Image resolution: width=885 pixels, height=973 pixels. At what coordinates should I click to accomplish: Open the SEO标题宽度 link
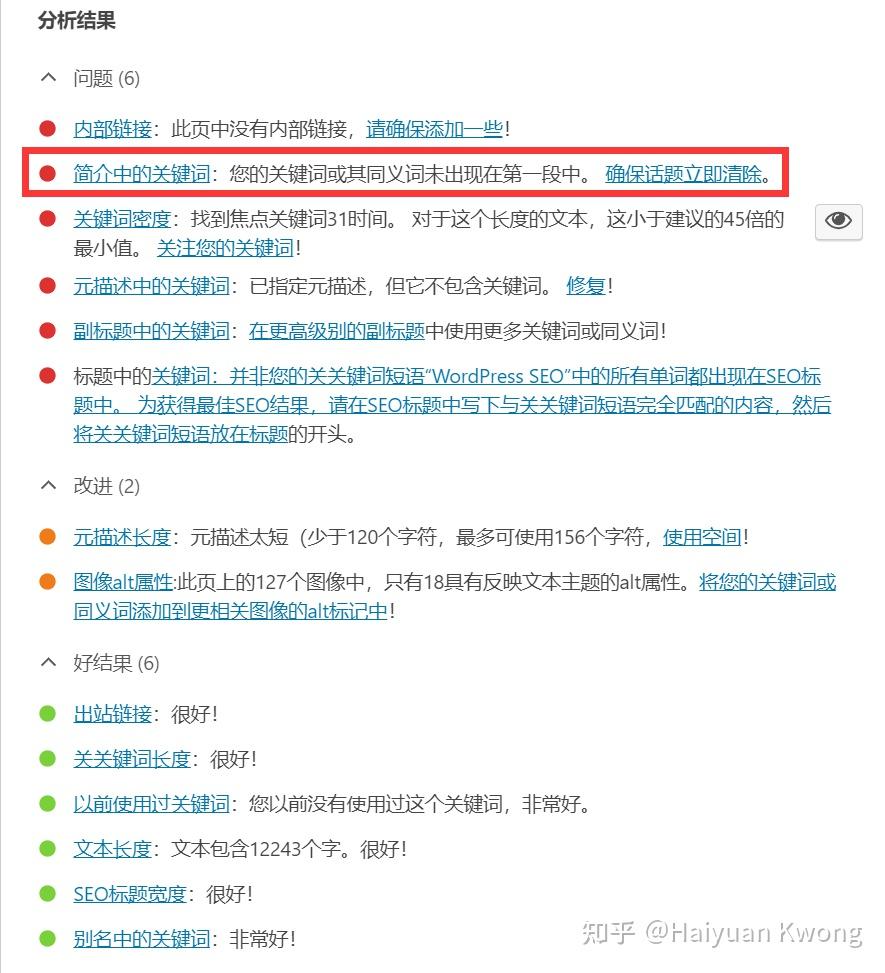[x=130, y=894]
